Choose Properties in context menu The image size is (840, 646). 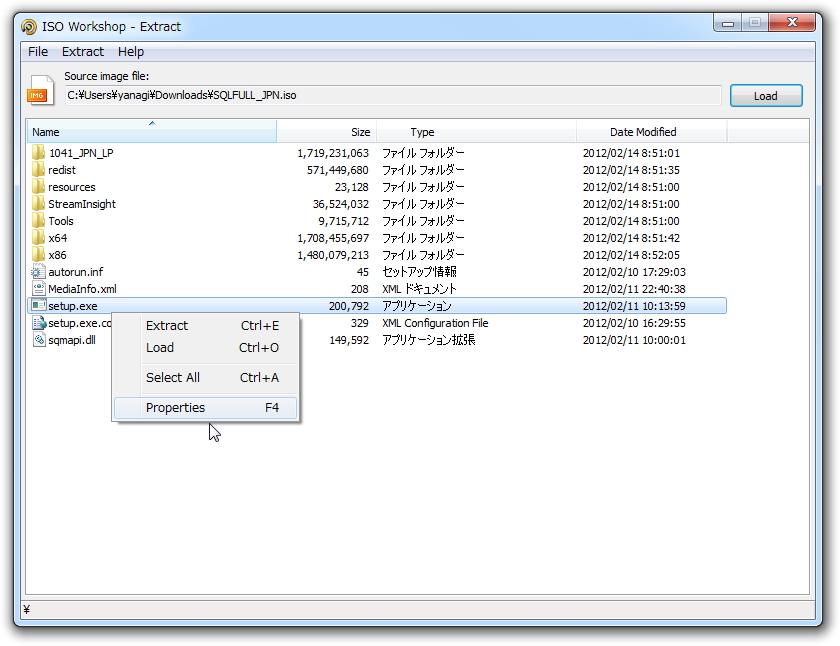click(206, 408)
